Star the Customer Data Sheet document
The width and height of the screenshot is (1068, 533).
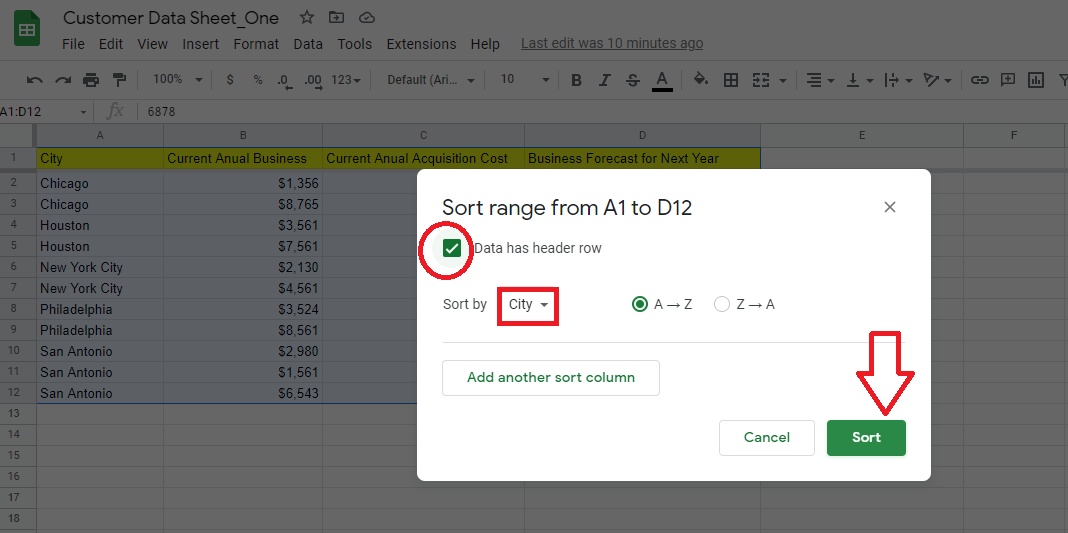click(307, 18)
